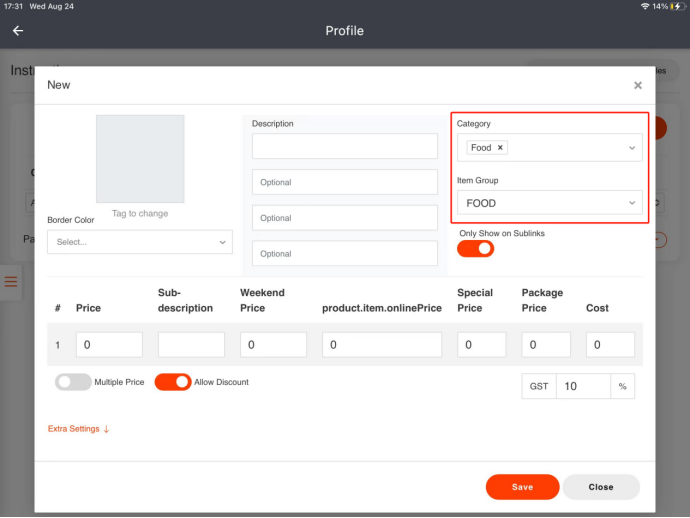Tap the back arrow in header
This screenshot has height=518, width=690.
[18, 31]
